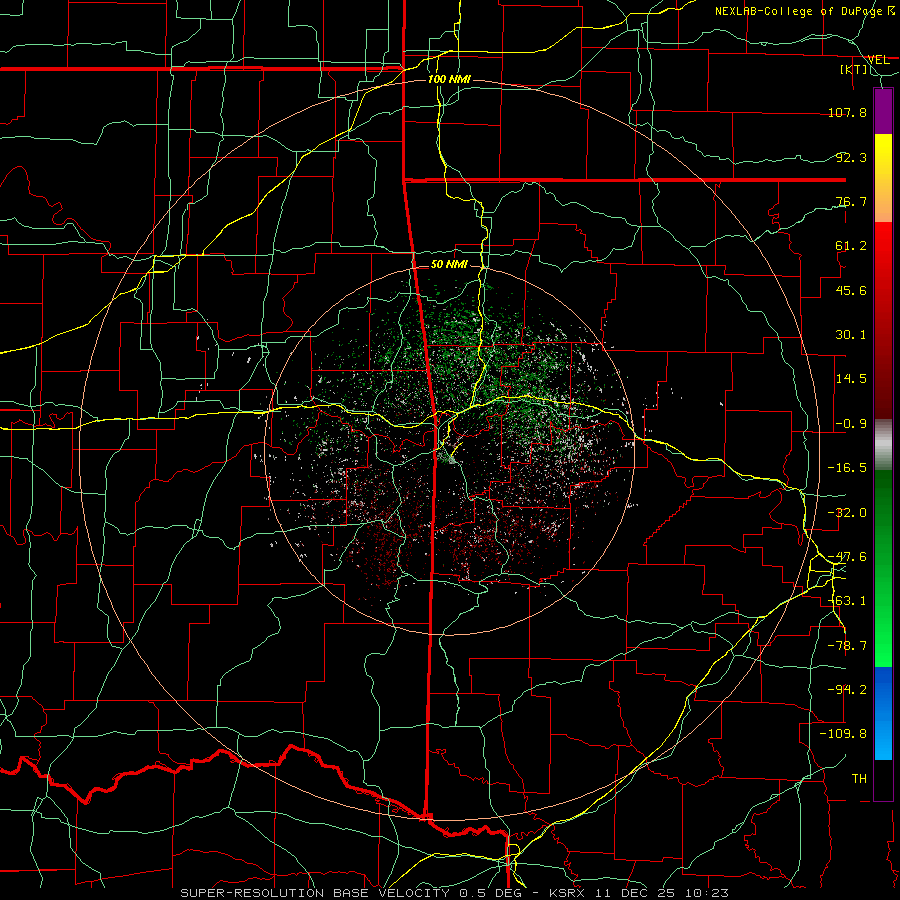Select the 76.7 scale value
Viewport: 900px width, 900px height.
(x=851, y=201)
